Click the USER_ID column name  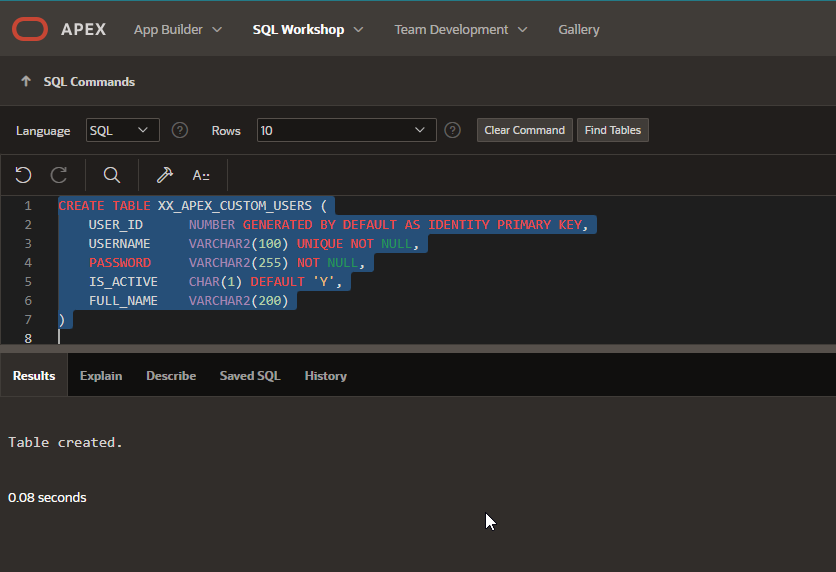116,225
